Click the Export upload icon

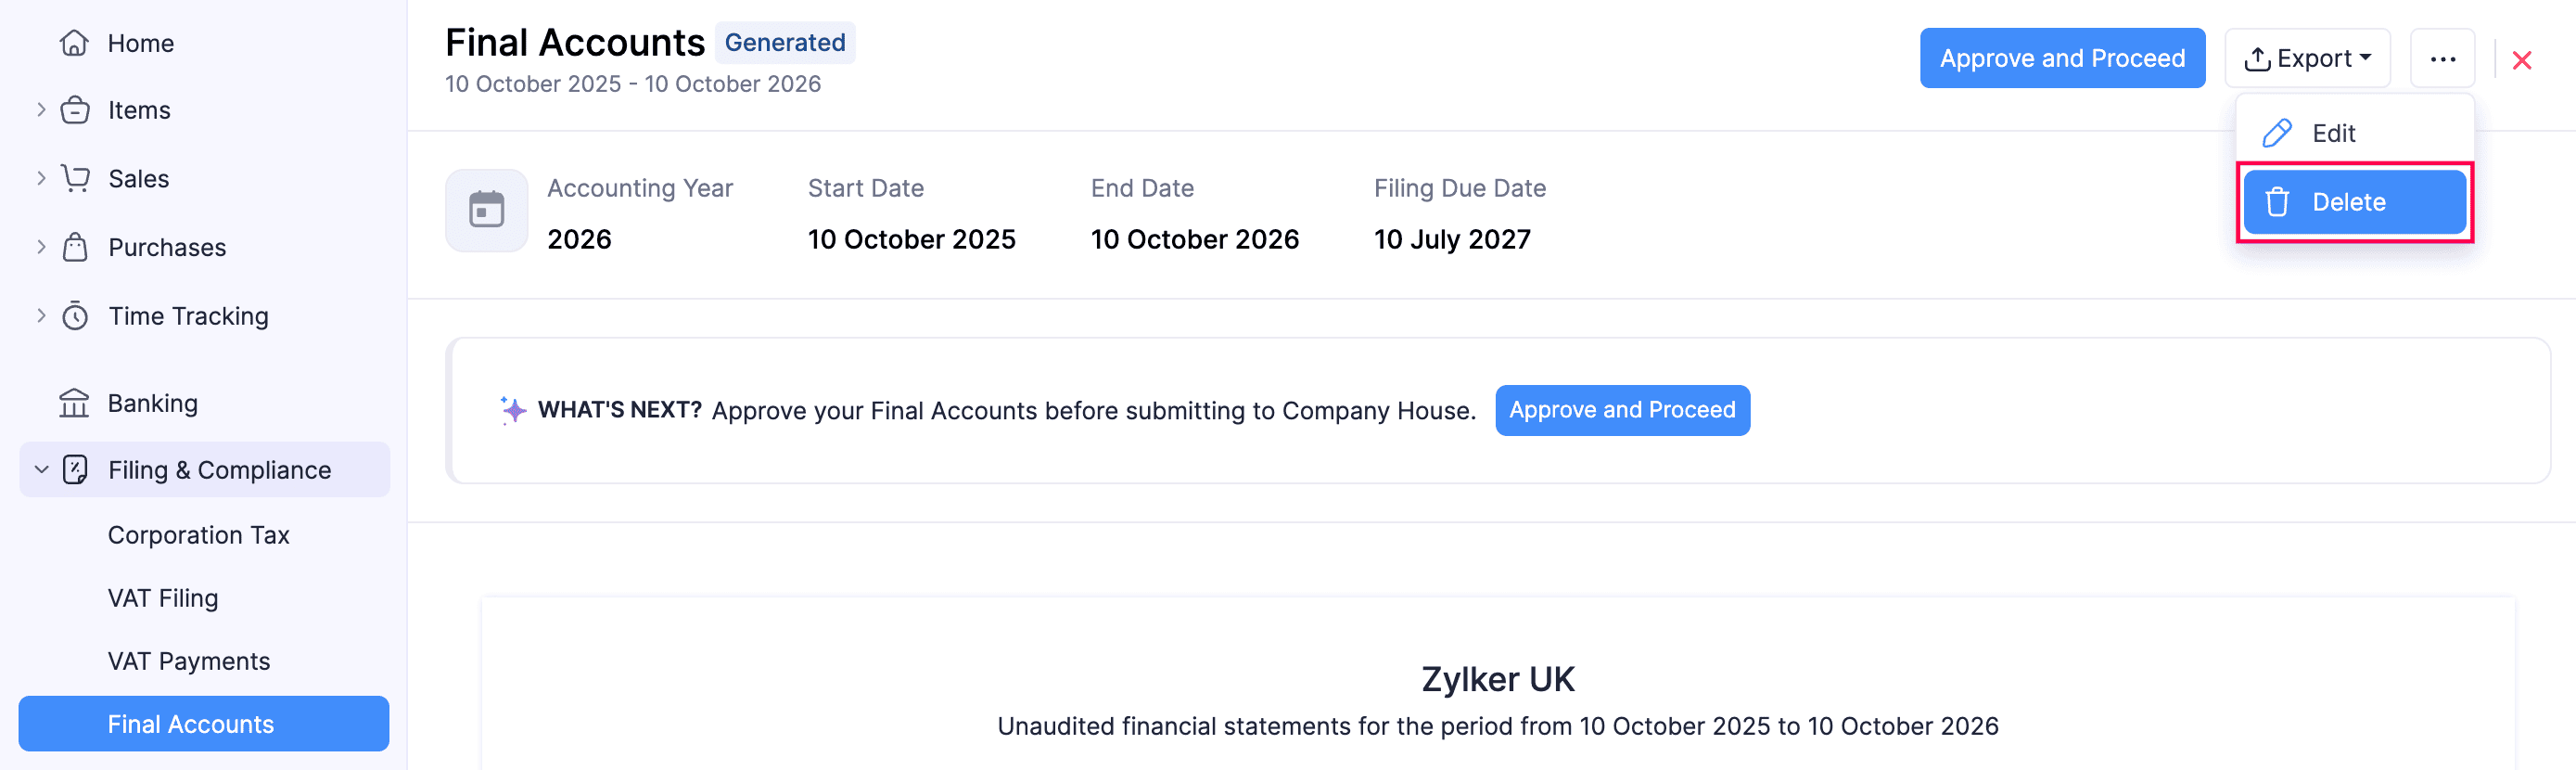click(2257, 57)
